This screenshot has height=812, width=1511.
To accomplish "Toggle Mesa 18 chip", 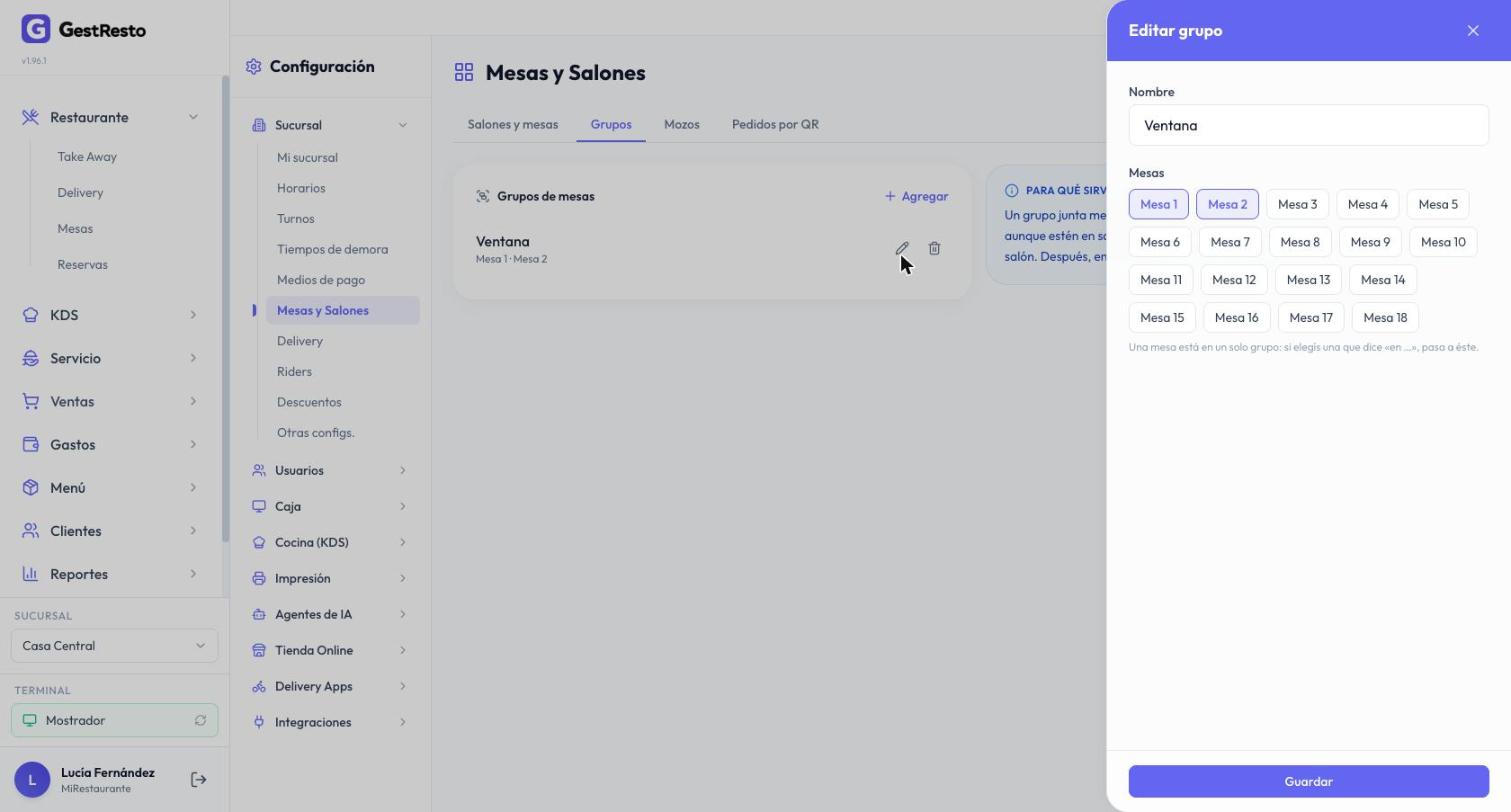I will coord(1385,318).
